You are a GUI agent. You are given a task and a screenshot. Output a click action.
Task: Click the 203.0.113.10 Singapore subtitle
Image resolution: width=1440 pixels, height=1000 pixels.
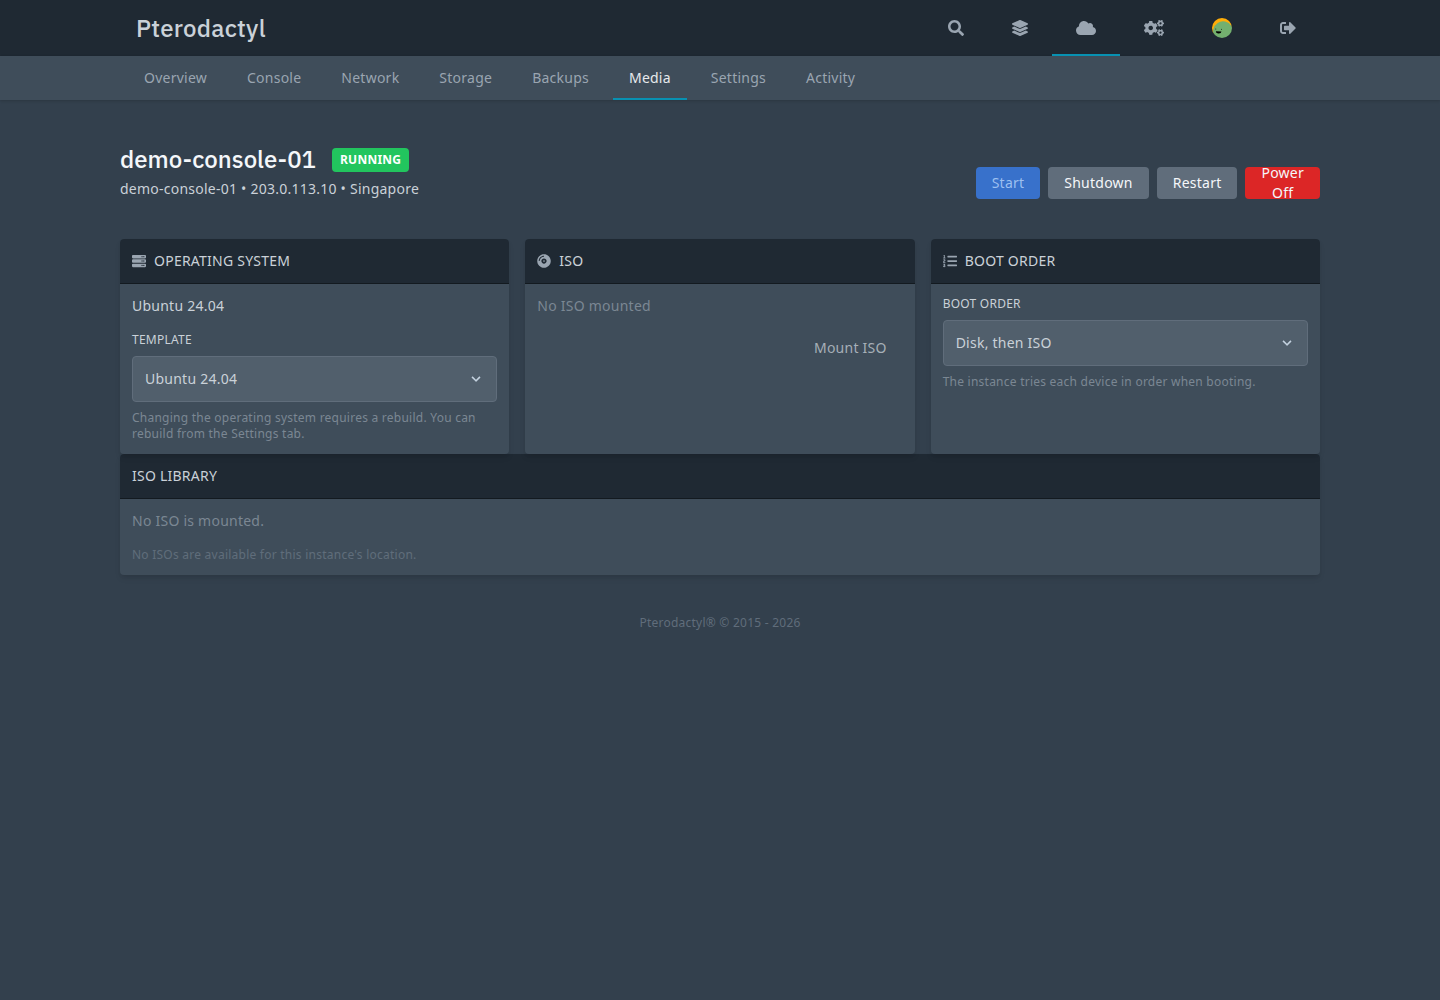click(x=269, y=189)
